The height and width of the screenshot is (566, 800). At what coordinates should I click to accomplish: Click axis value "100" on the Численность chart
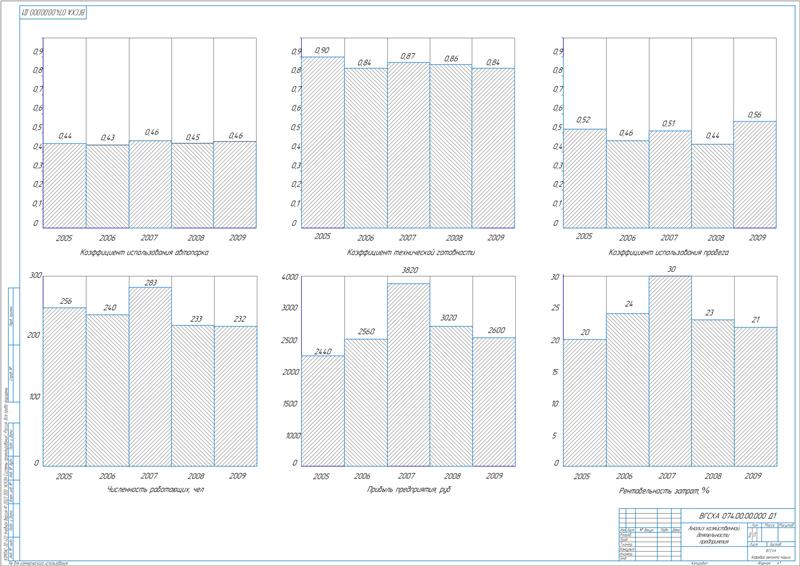[34, 397]
